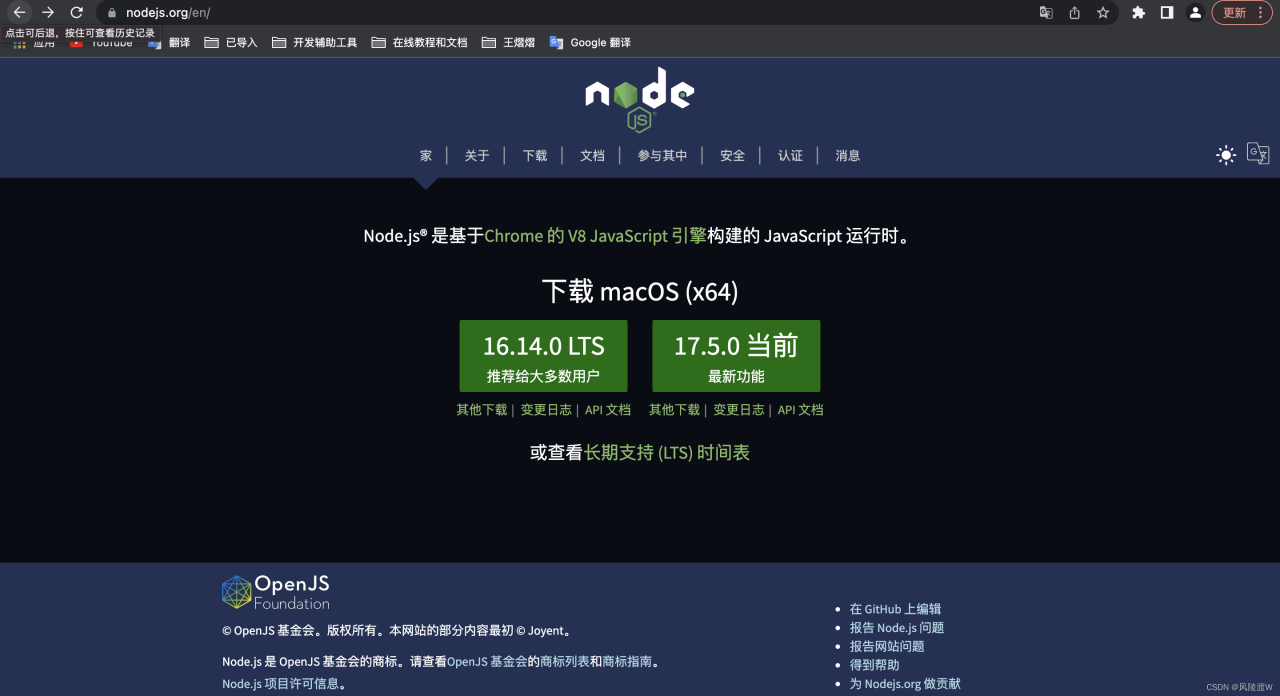1280x696 pixels.
Task: Open 变更日志 under the LTS button
Action: [546, 409]
